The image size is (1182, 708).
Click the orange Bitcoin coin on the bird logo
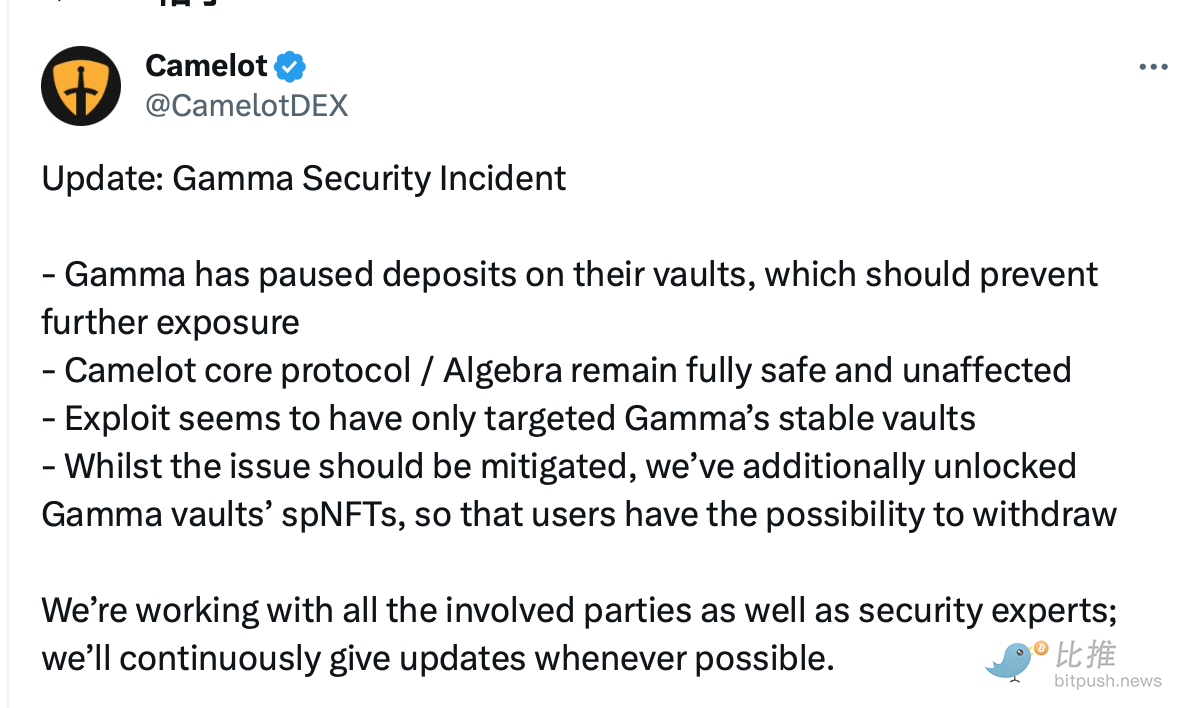[x=1041, y=649]
